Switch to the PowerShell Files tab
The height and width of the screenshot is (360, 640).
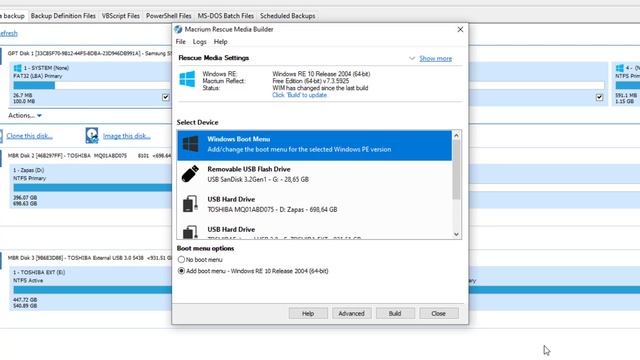pyautogui.click(x=169, y=16)
